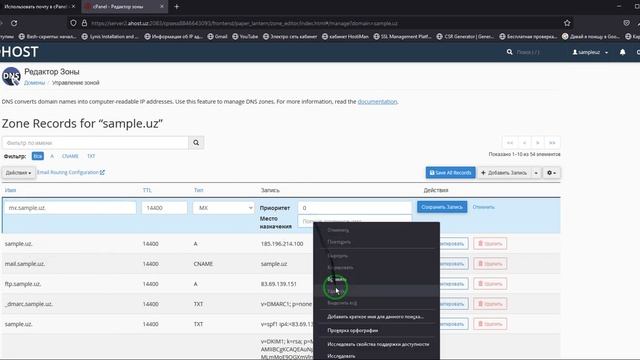Screen dimensions: 640x360
Task: Click the TTL field showing 14400
Action: (x=164, y=208)
